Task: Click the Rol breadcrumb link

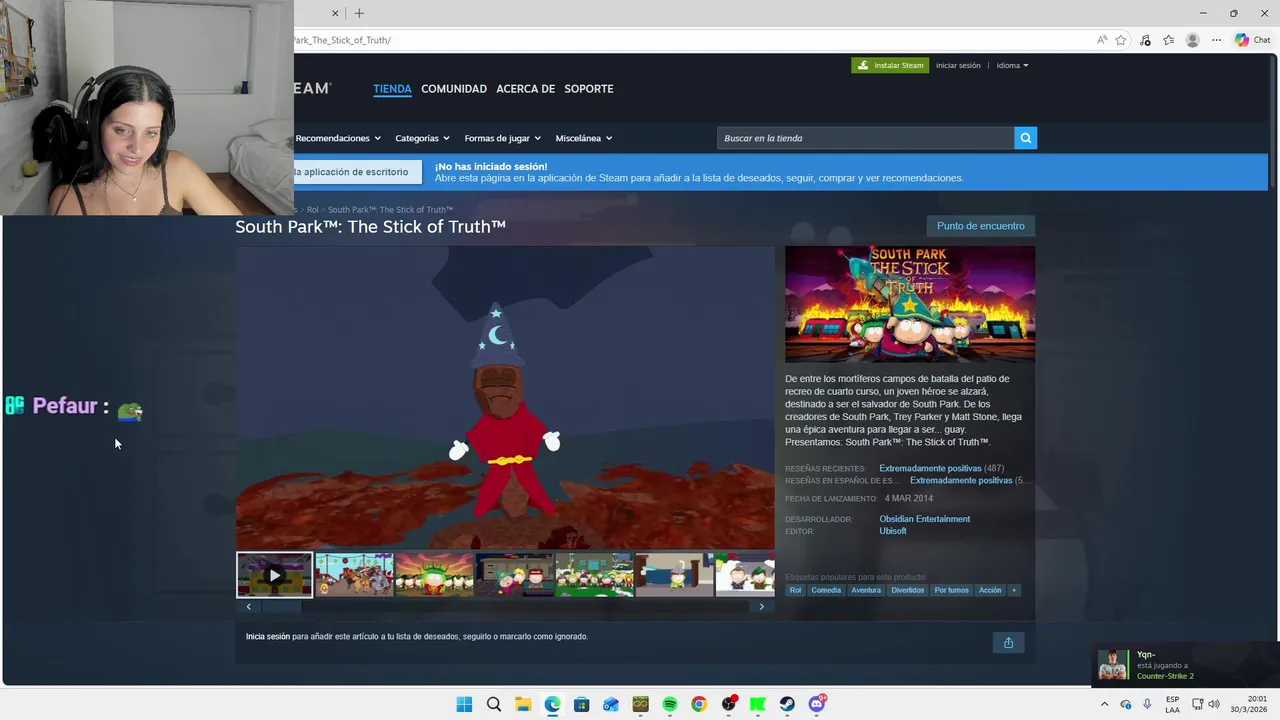Action: coord(312,210)
